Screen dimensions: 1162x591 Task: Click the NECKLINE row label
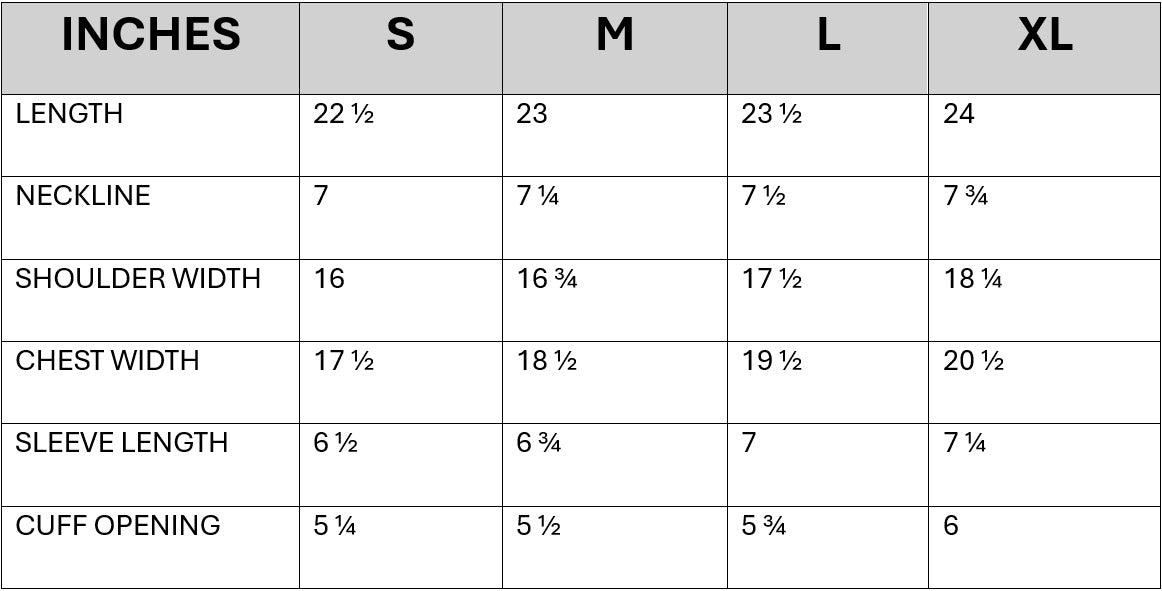click(83, 196)
